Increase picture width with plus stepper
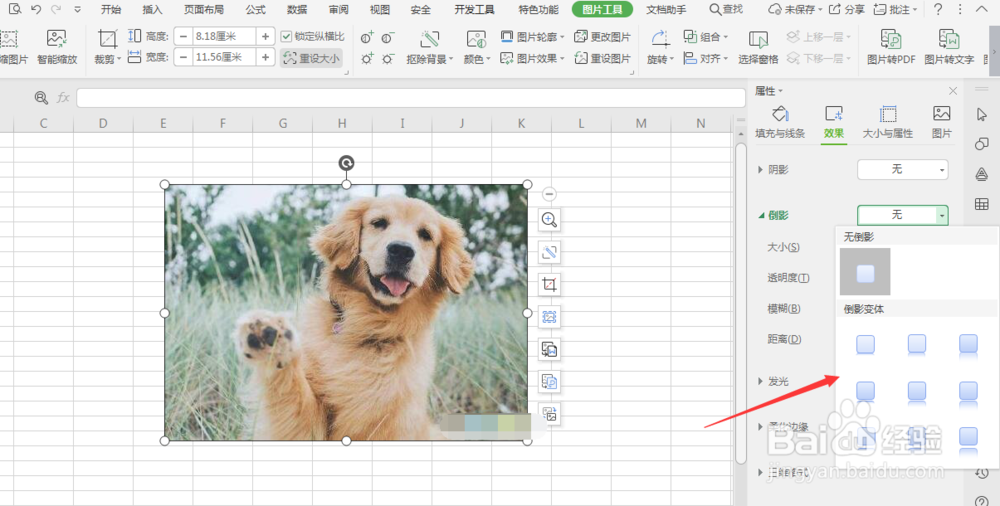 pos(265,57)
